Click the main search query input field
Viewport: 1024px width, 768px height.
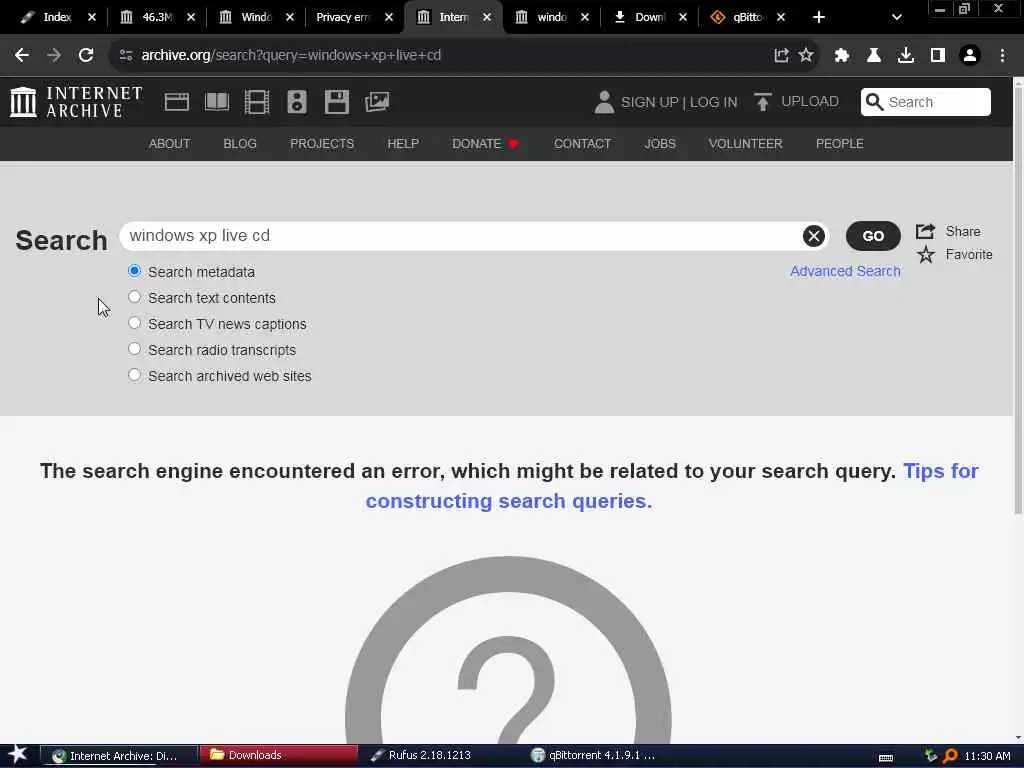[x=474, y=236]
